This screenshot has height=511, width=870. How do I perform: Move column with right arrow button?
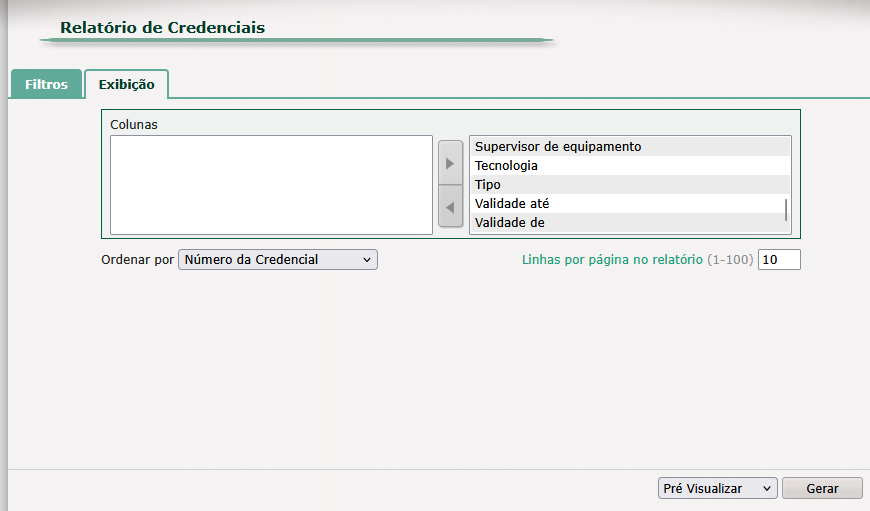pos(450,163)
